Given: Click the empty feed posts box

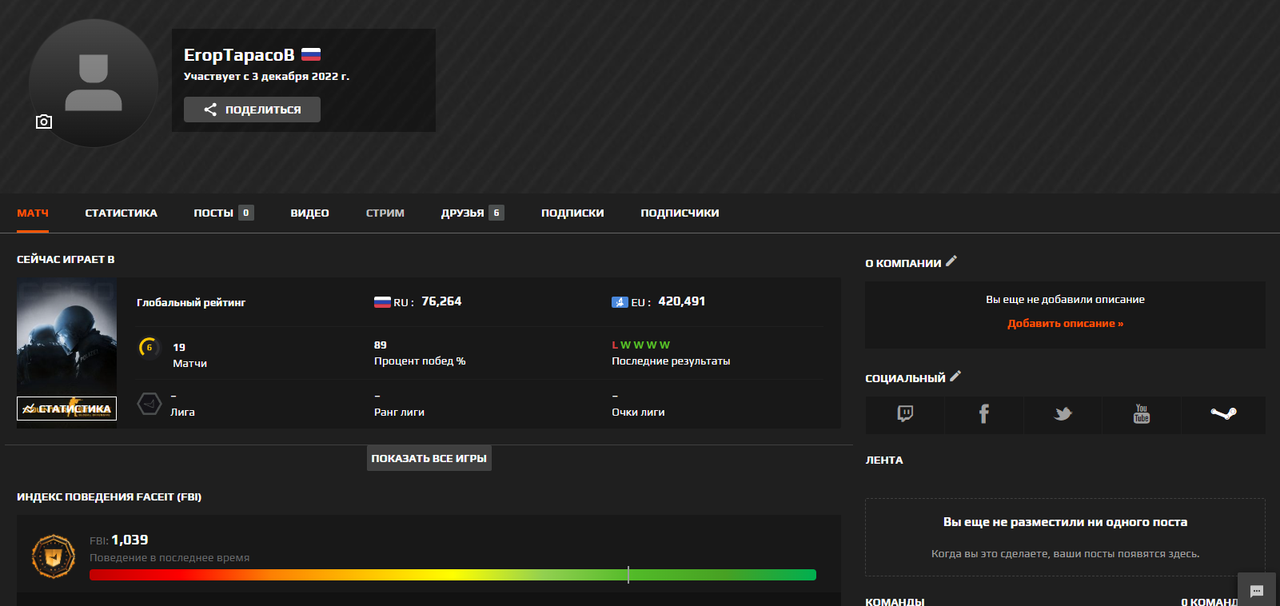Looking at the screenshot, I should click(1065, 537).
